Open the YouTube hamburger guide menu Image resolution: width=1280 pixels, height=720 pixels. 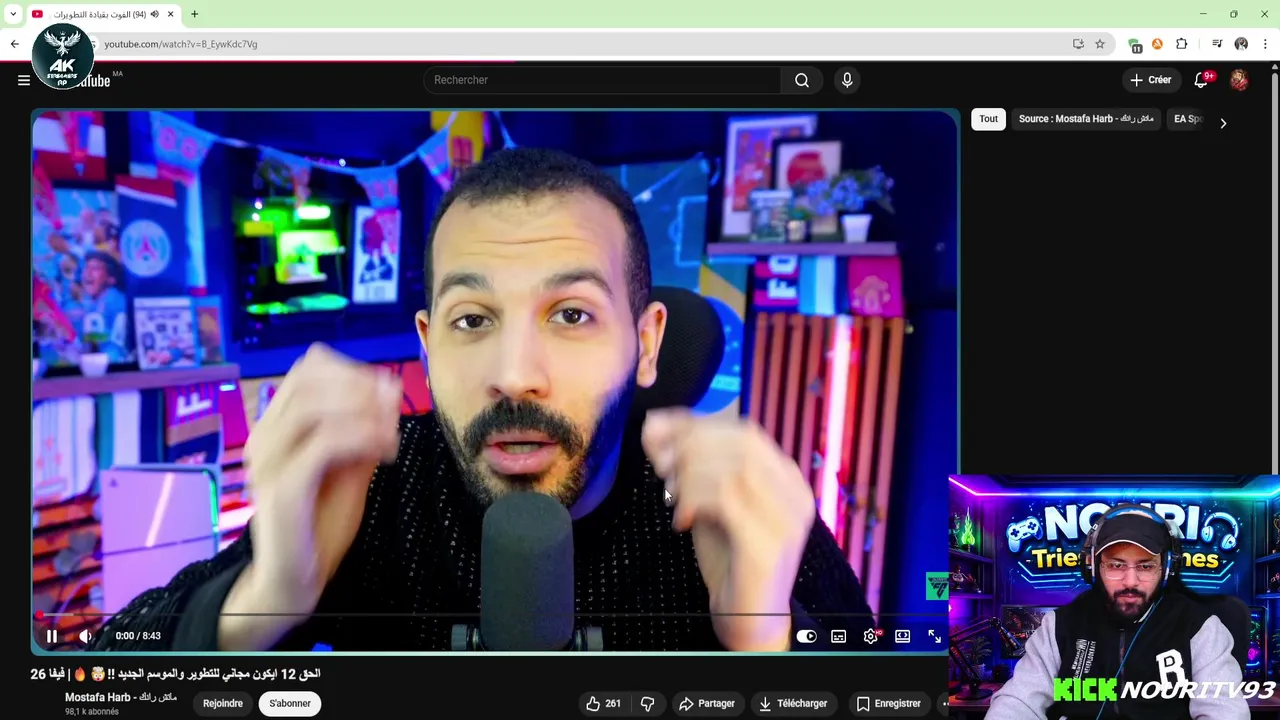[24, 80]
